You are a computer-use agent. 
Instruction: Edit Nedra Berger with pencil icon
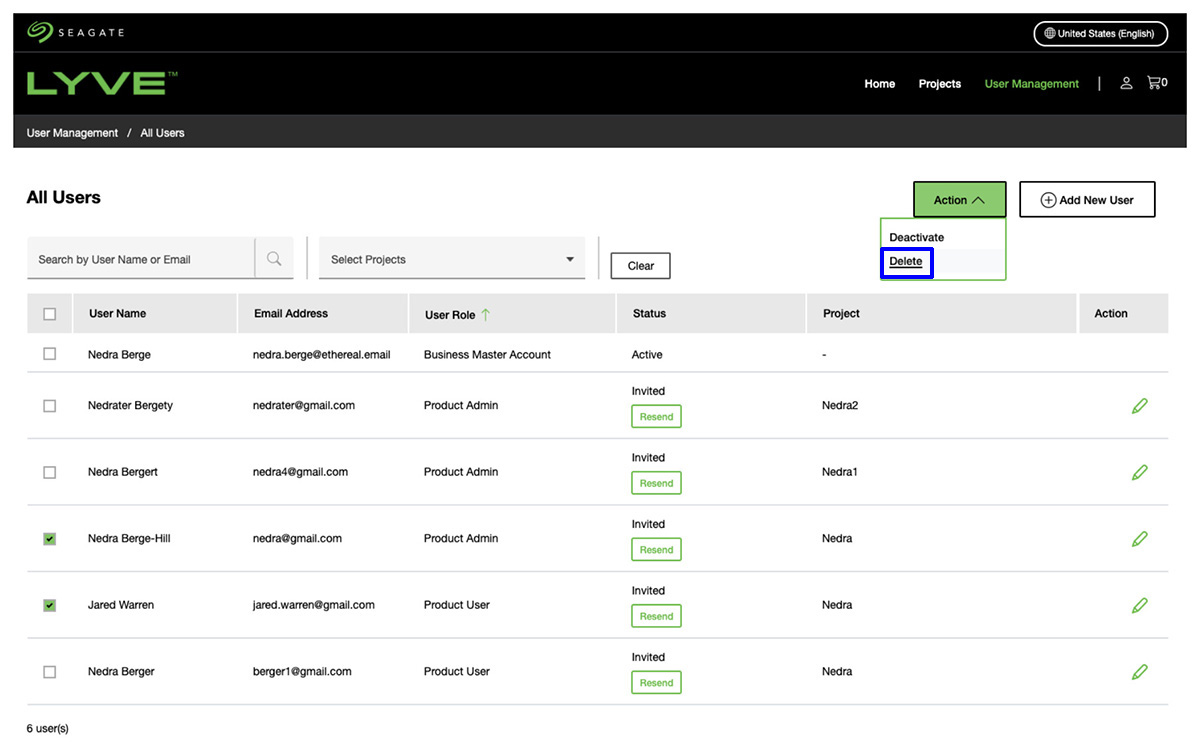[1139, 672]
